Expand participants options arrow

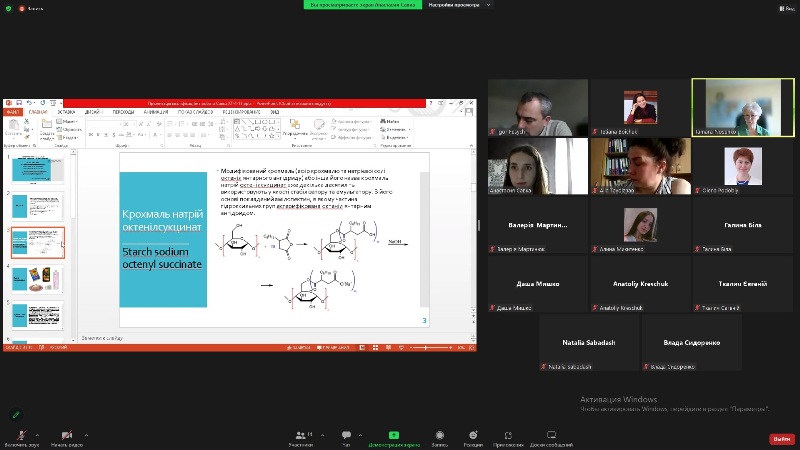(x=322, y=435)
